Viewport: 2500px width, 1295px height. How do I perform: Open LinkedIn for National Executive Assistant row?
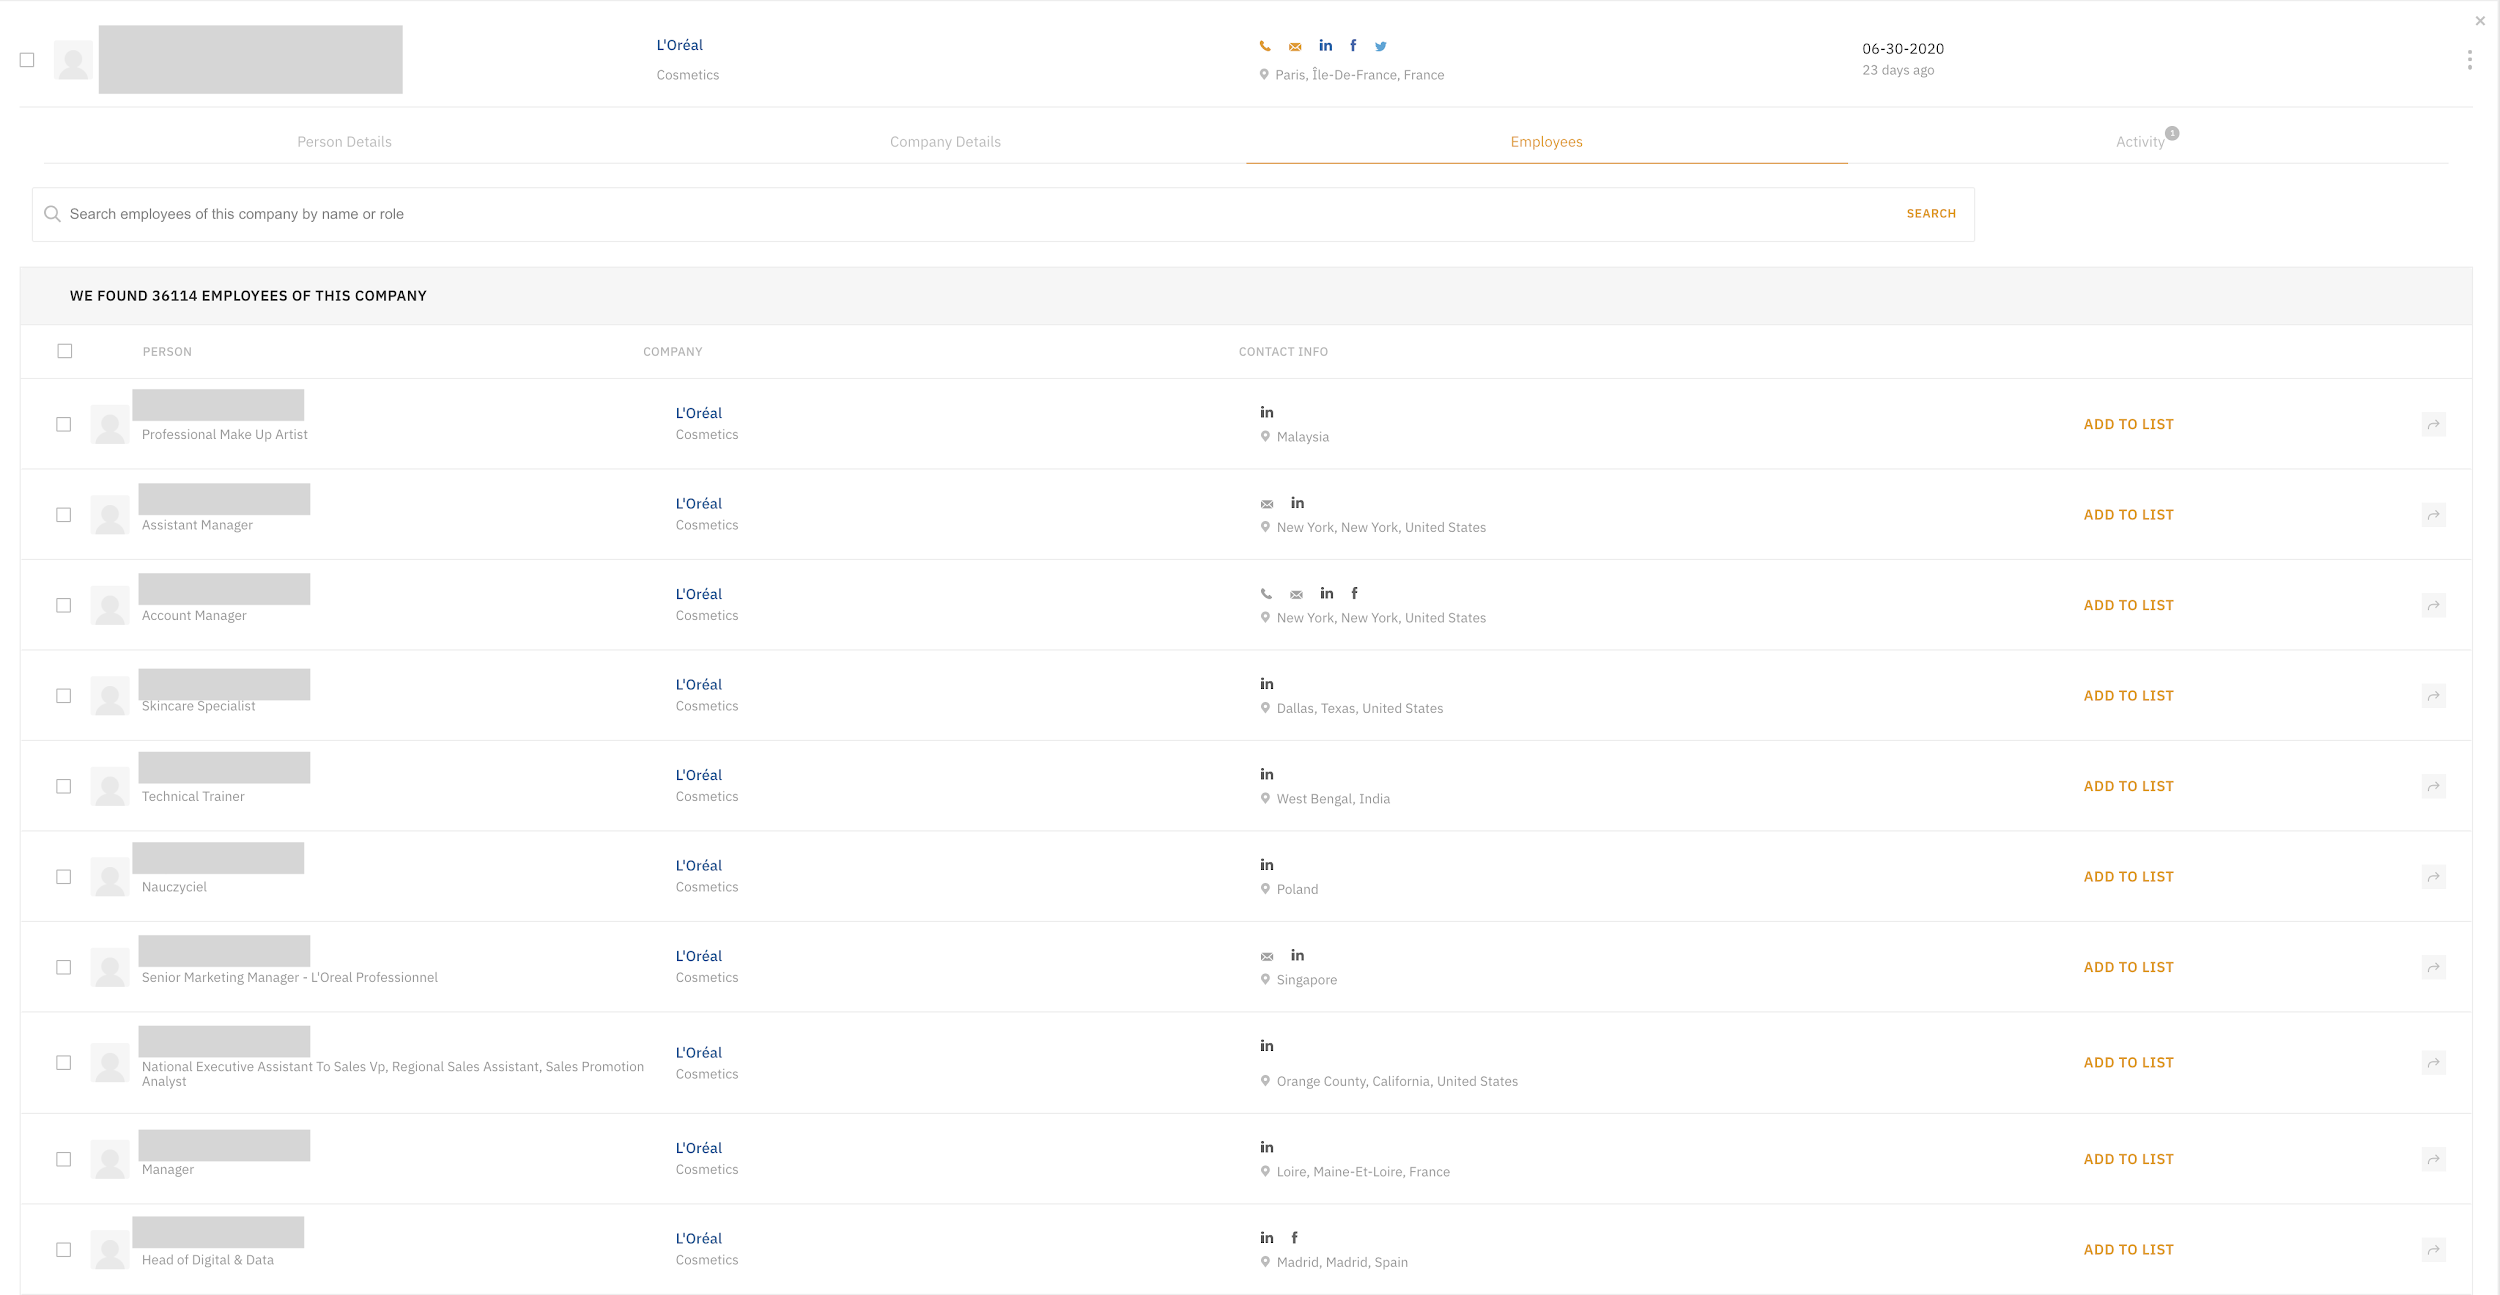(x=1267, y=1046)
